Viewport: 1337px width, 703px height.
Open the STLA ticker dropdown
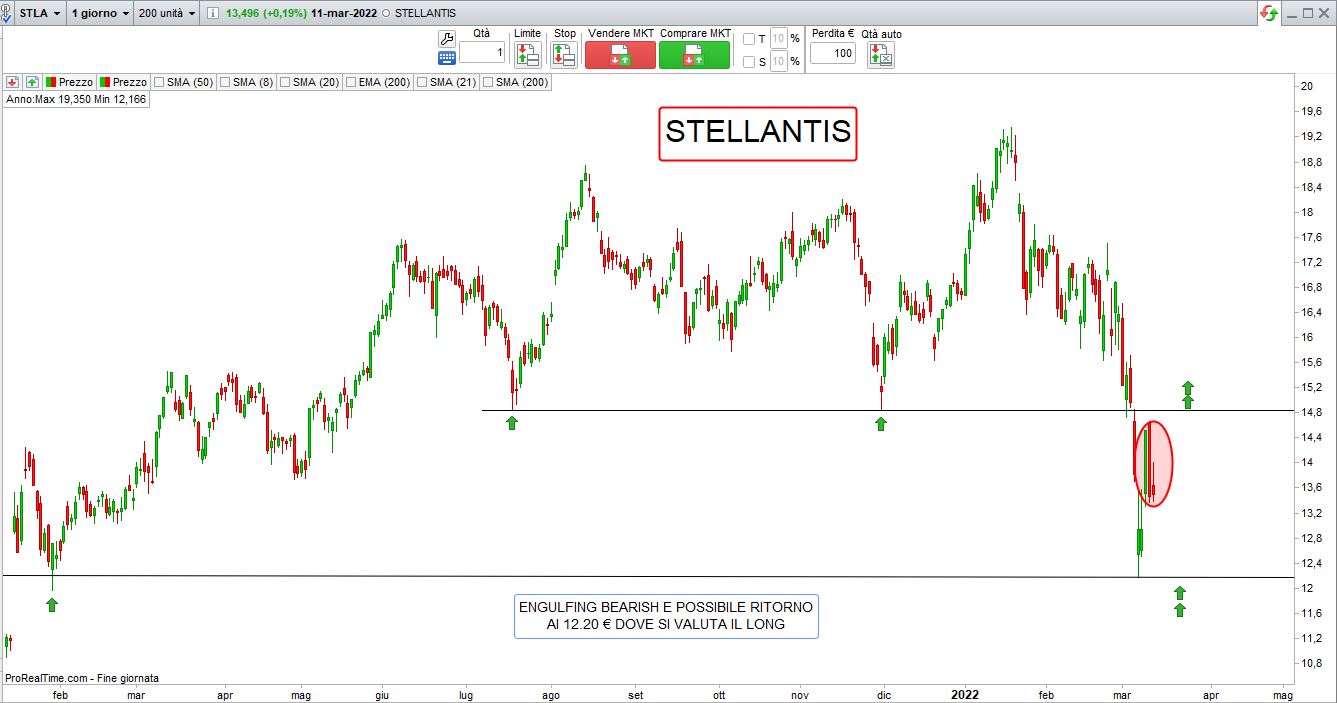[x=40, y=14]
